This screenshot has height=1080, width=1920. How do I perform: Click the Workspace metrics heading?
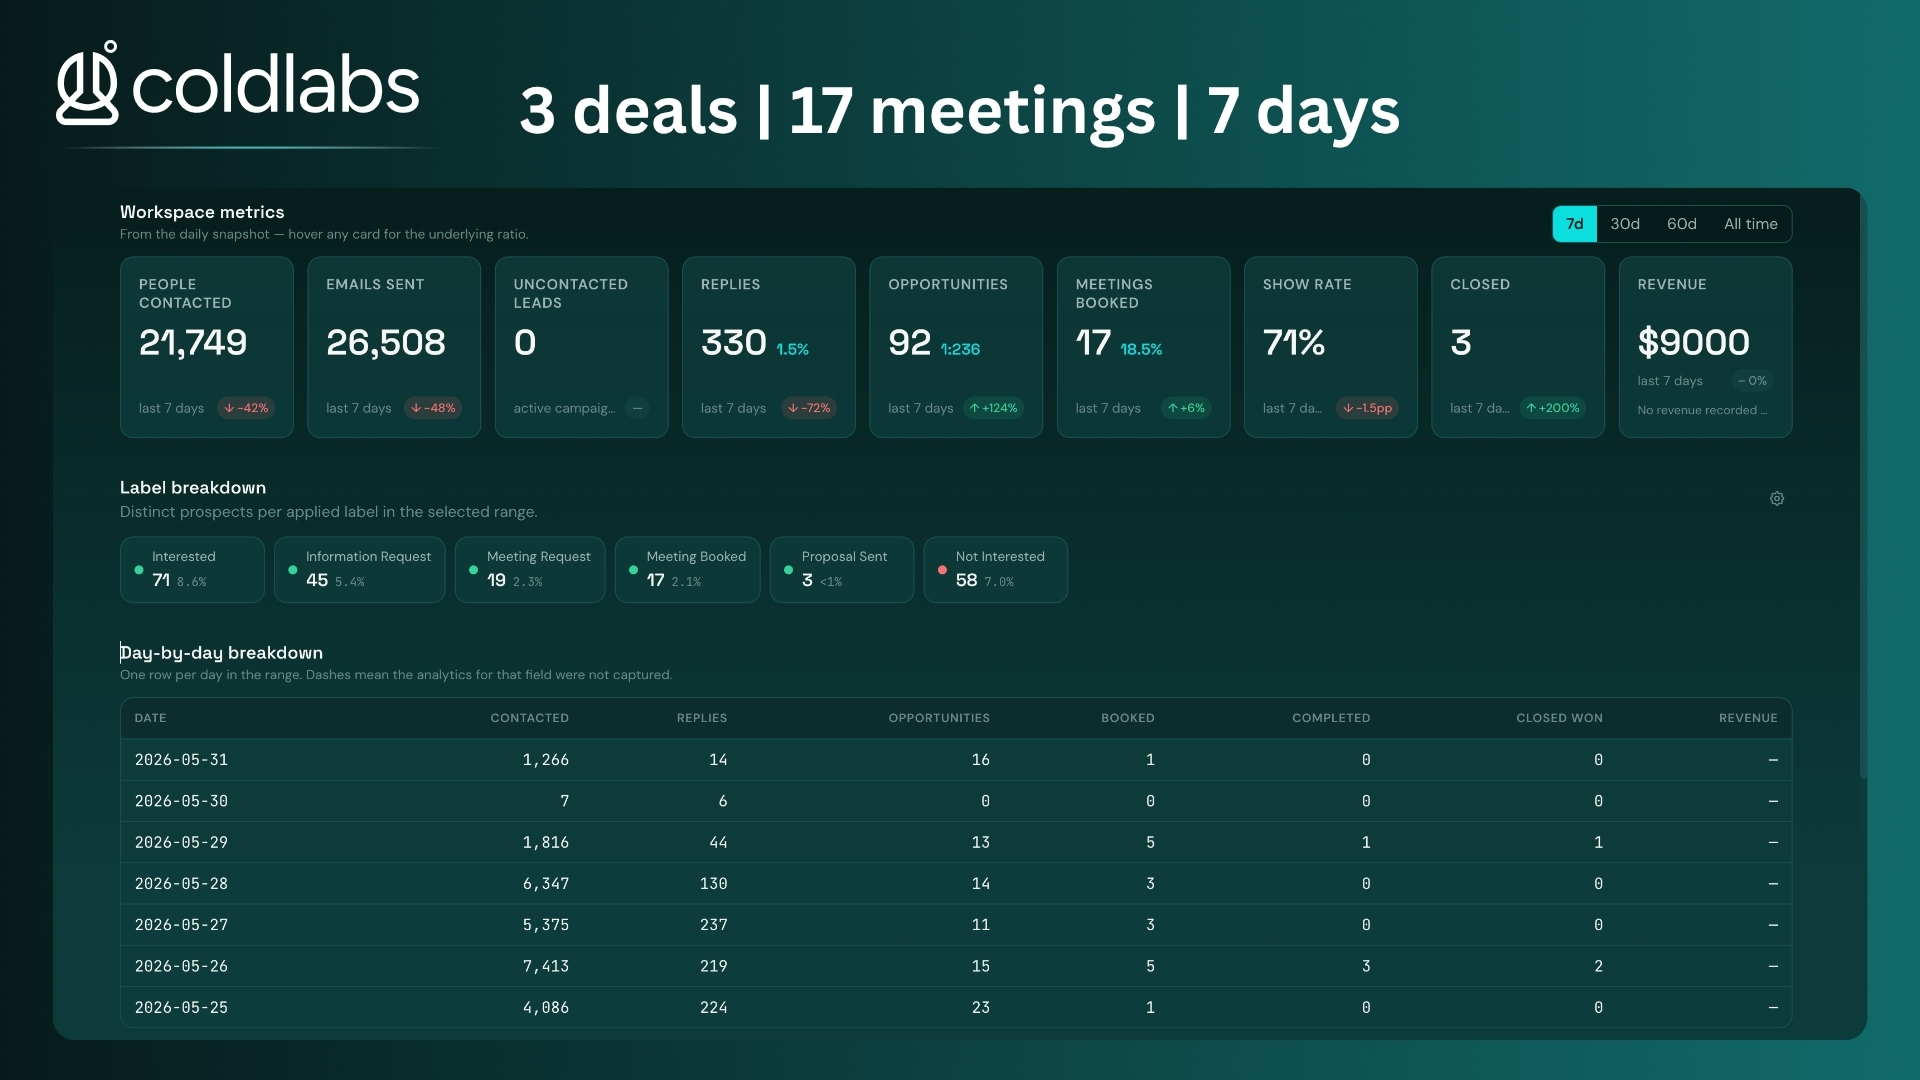[202, 212]
